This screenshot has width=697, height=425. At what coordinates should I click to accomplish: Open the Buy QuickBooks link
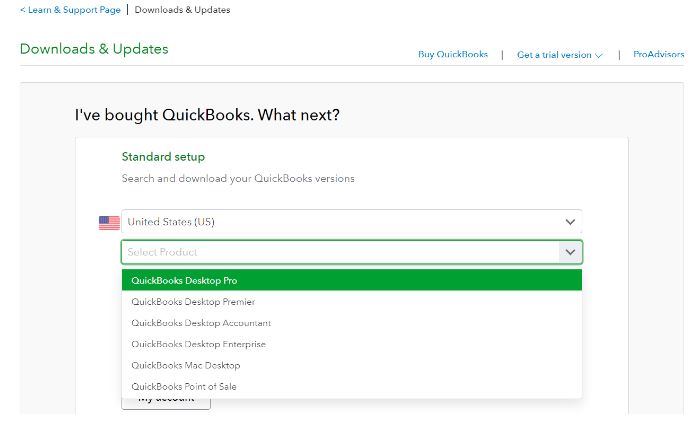pos(453,54)
